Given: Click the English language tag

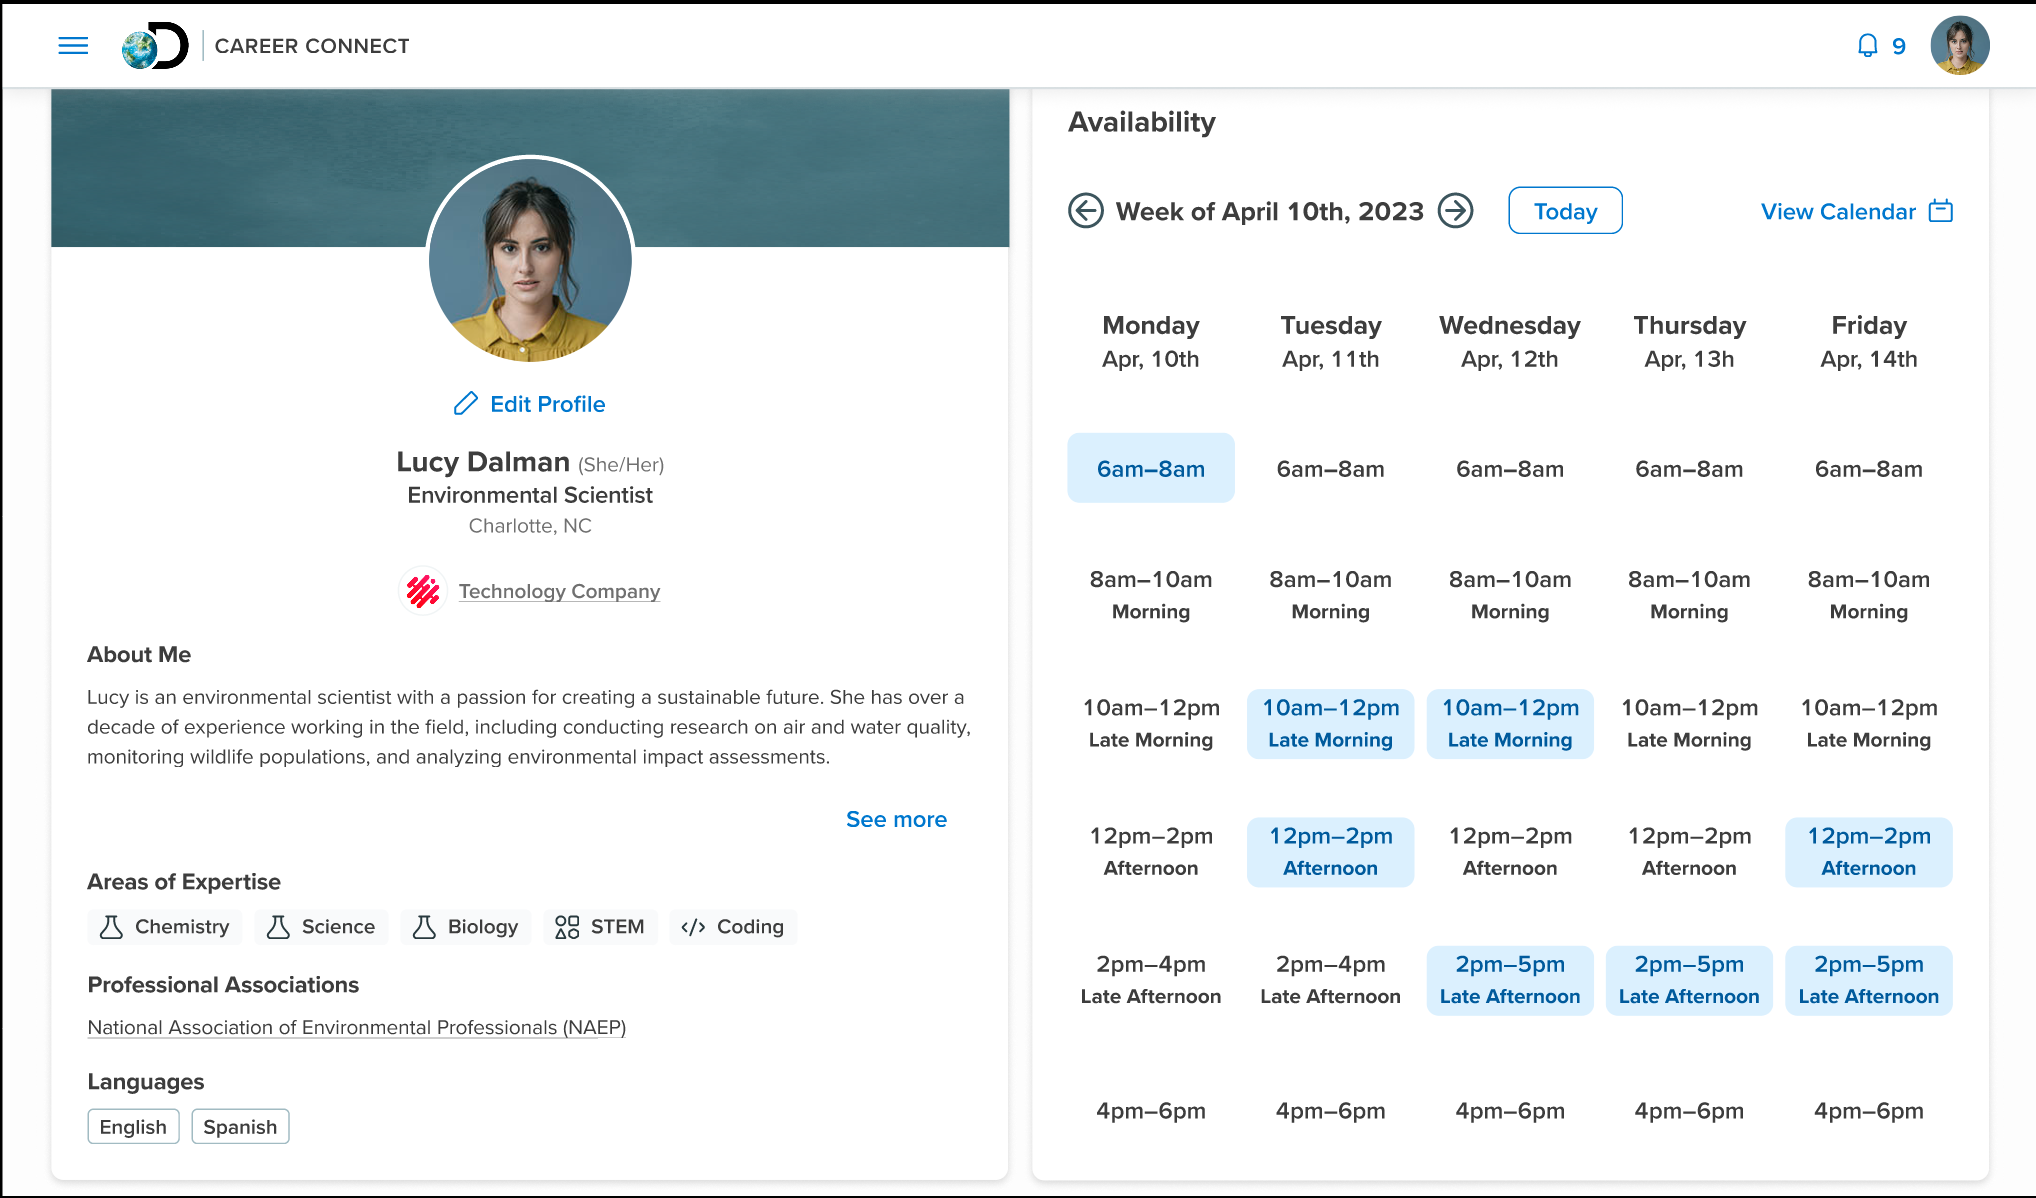Looking at the screenshot, I should [x=133, y=1127].
